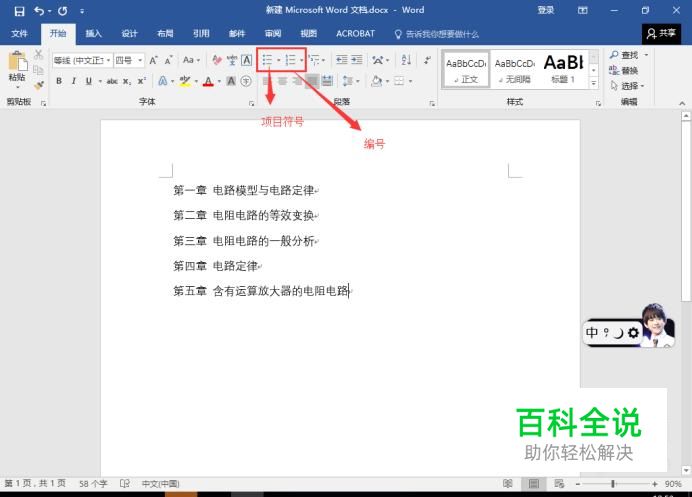Click the line spacing icon
This screenshot has width=692, height=497.
(347, 81)
